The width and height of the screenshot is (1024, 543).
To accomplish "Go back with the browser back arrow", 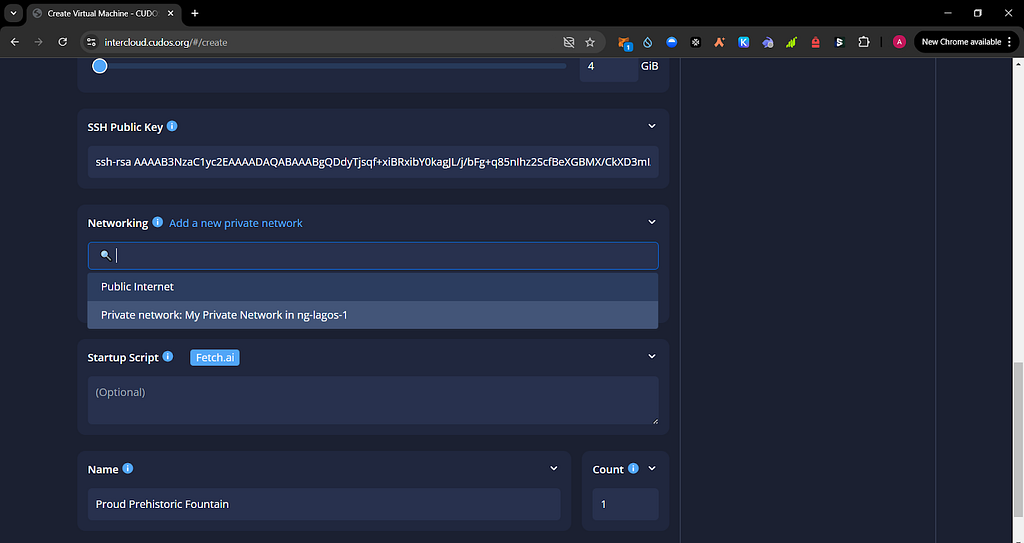I will pos(14,42).
